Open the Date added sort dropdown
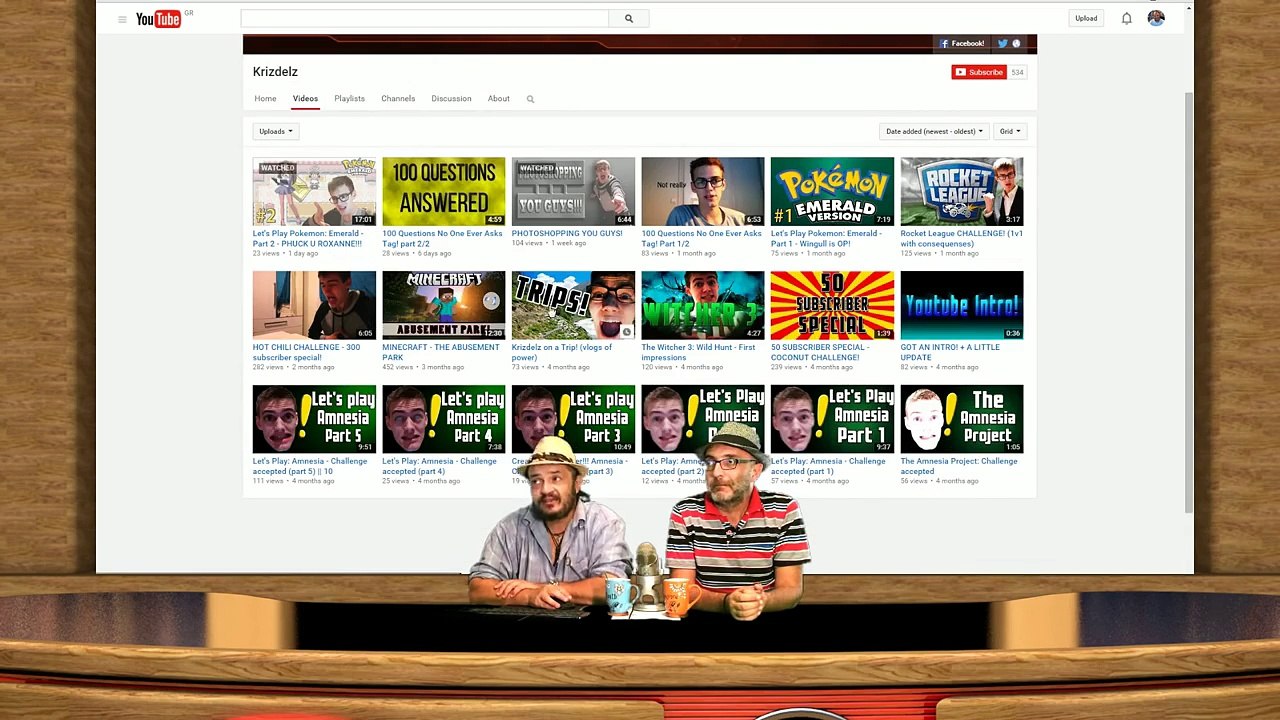Screen dimensions: 1280x720 [x=934, y=131]
